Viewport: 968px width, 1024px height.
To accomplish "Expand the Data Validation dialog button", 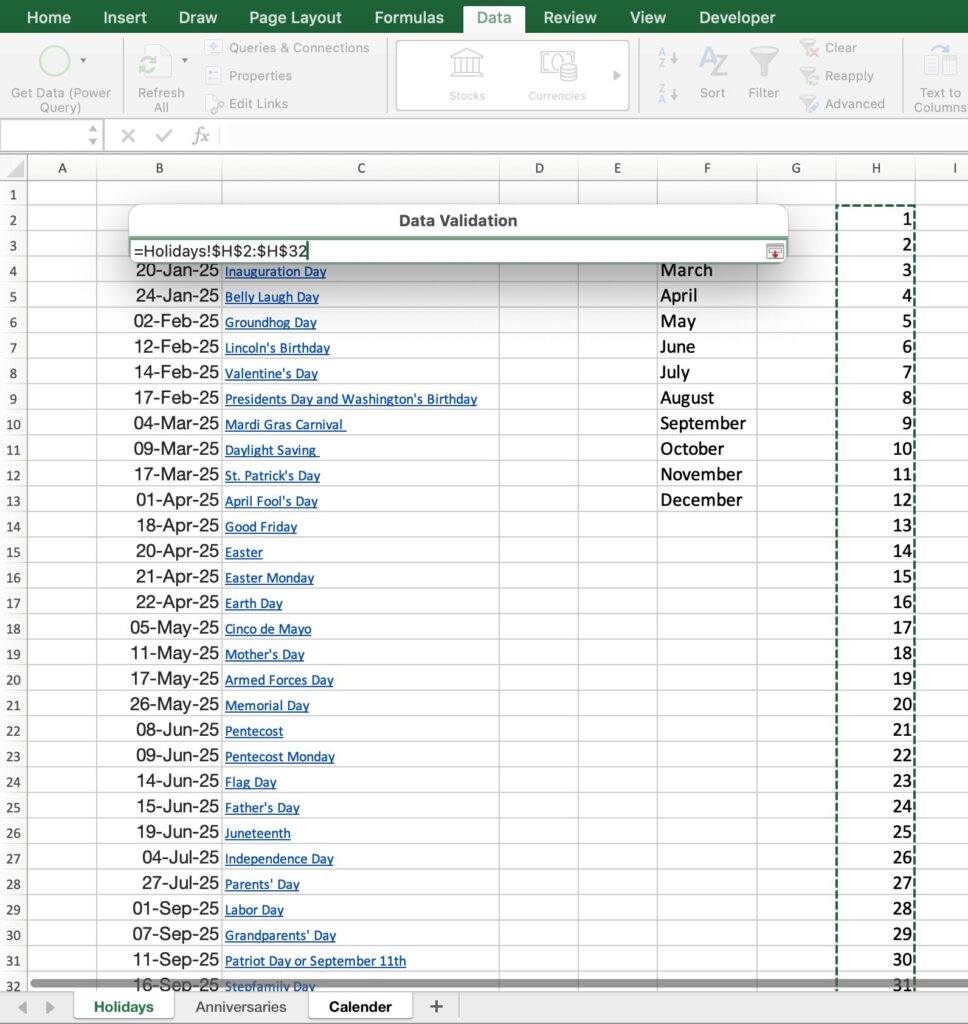I will (775, 251).
